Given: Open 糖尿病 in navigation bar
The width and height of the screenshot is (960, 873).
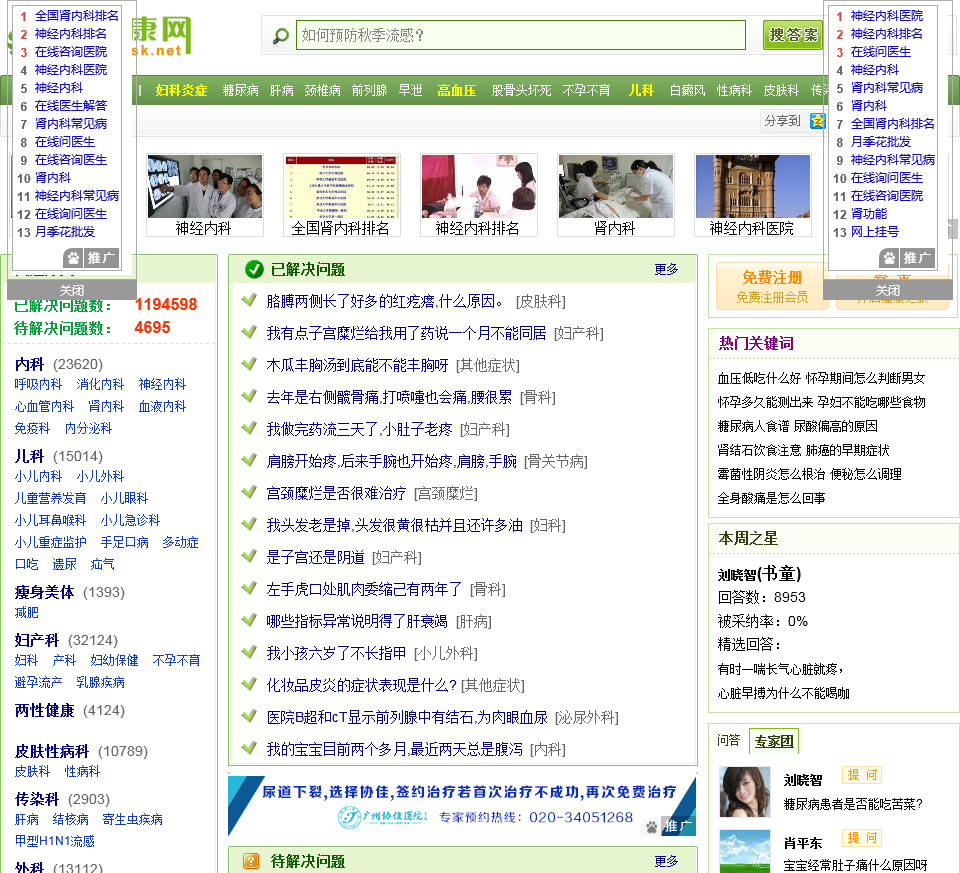Looking at the screenshot, I should [240, 91].
